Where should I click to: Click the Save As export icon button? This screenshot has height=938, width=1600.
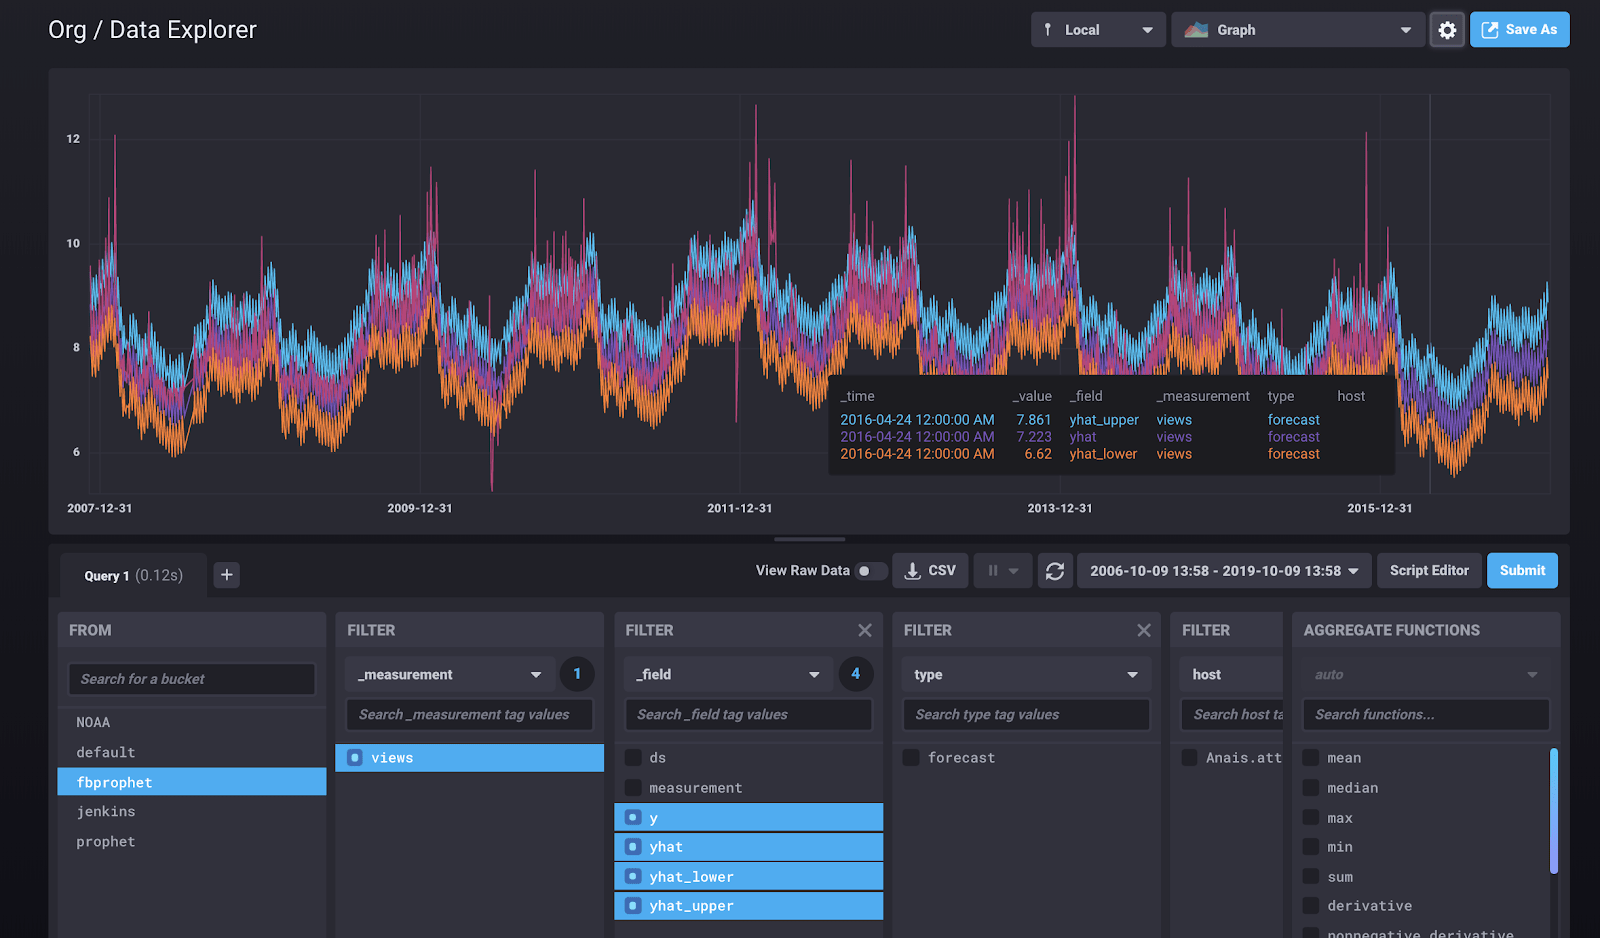pyautogui.click(x=1519, y=30)
